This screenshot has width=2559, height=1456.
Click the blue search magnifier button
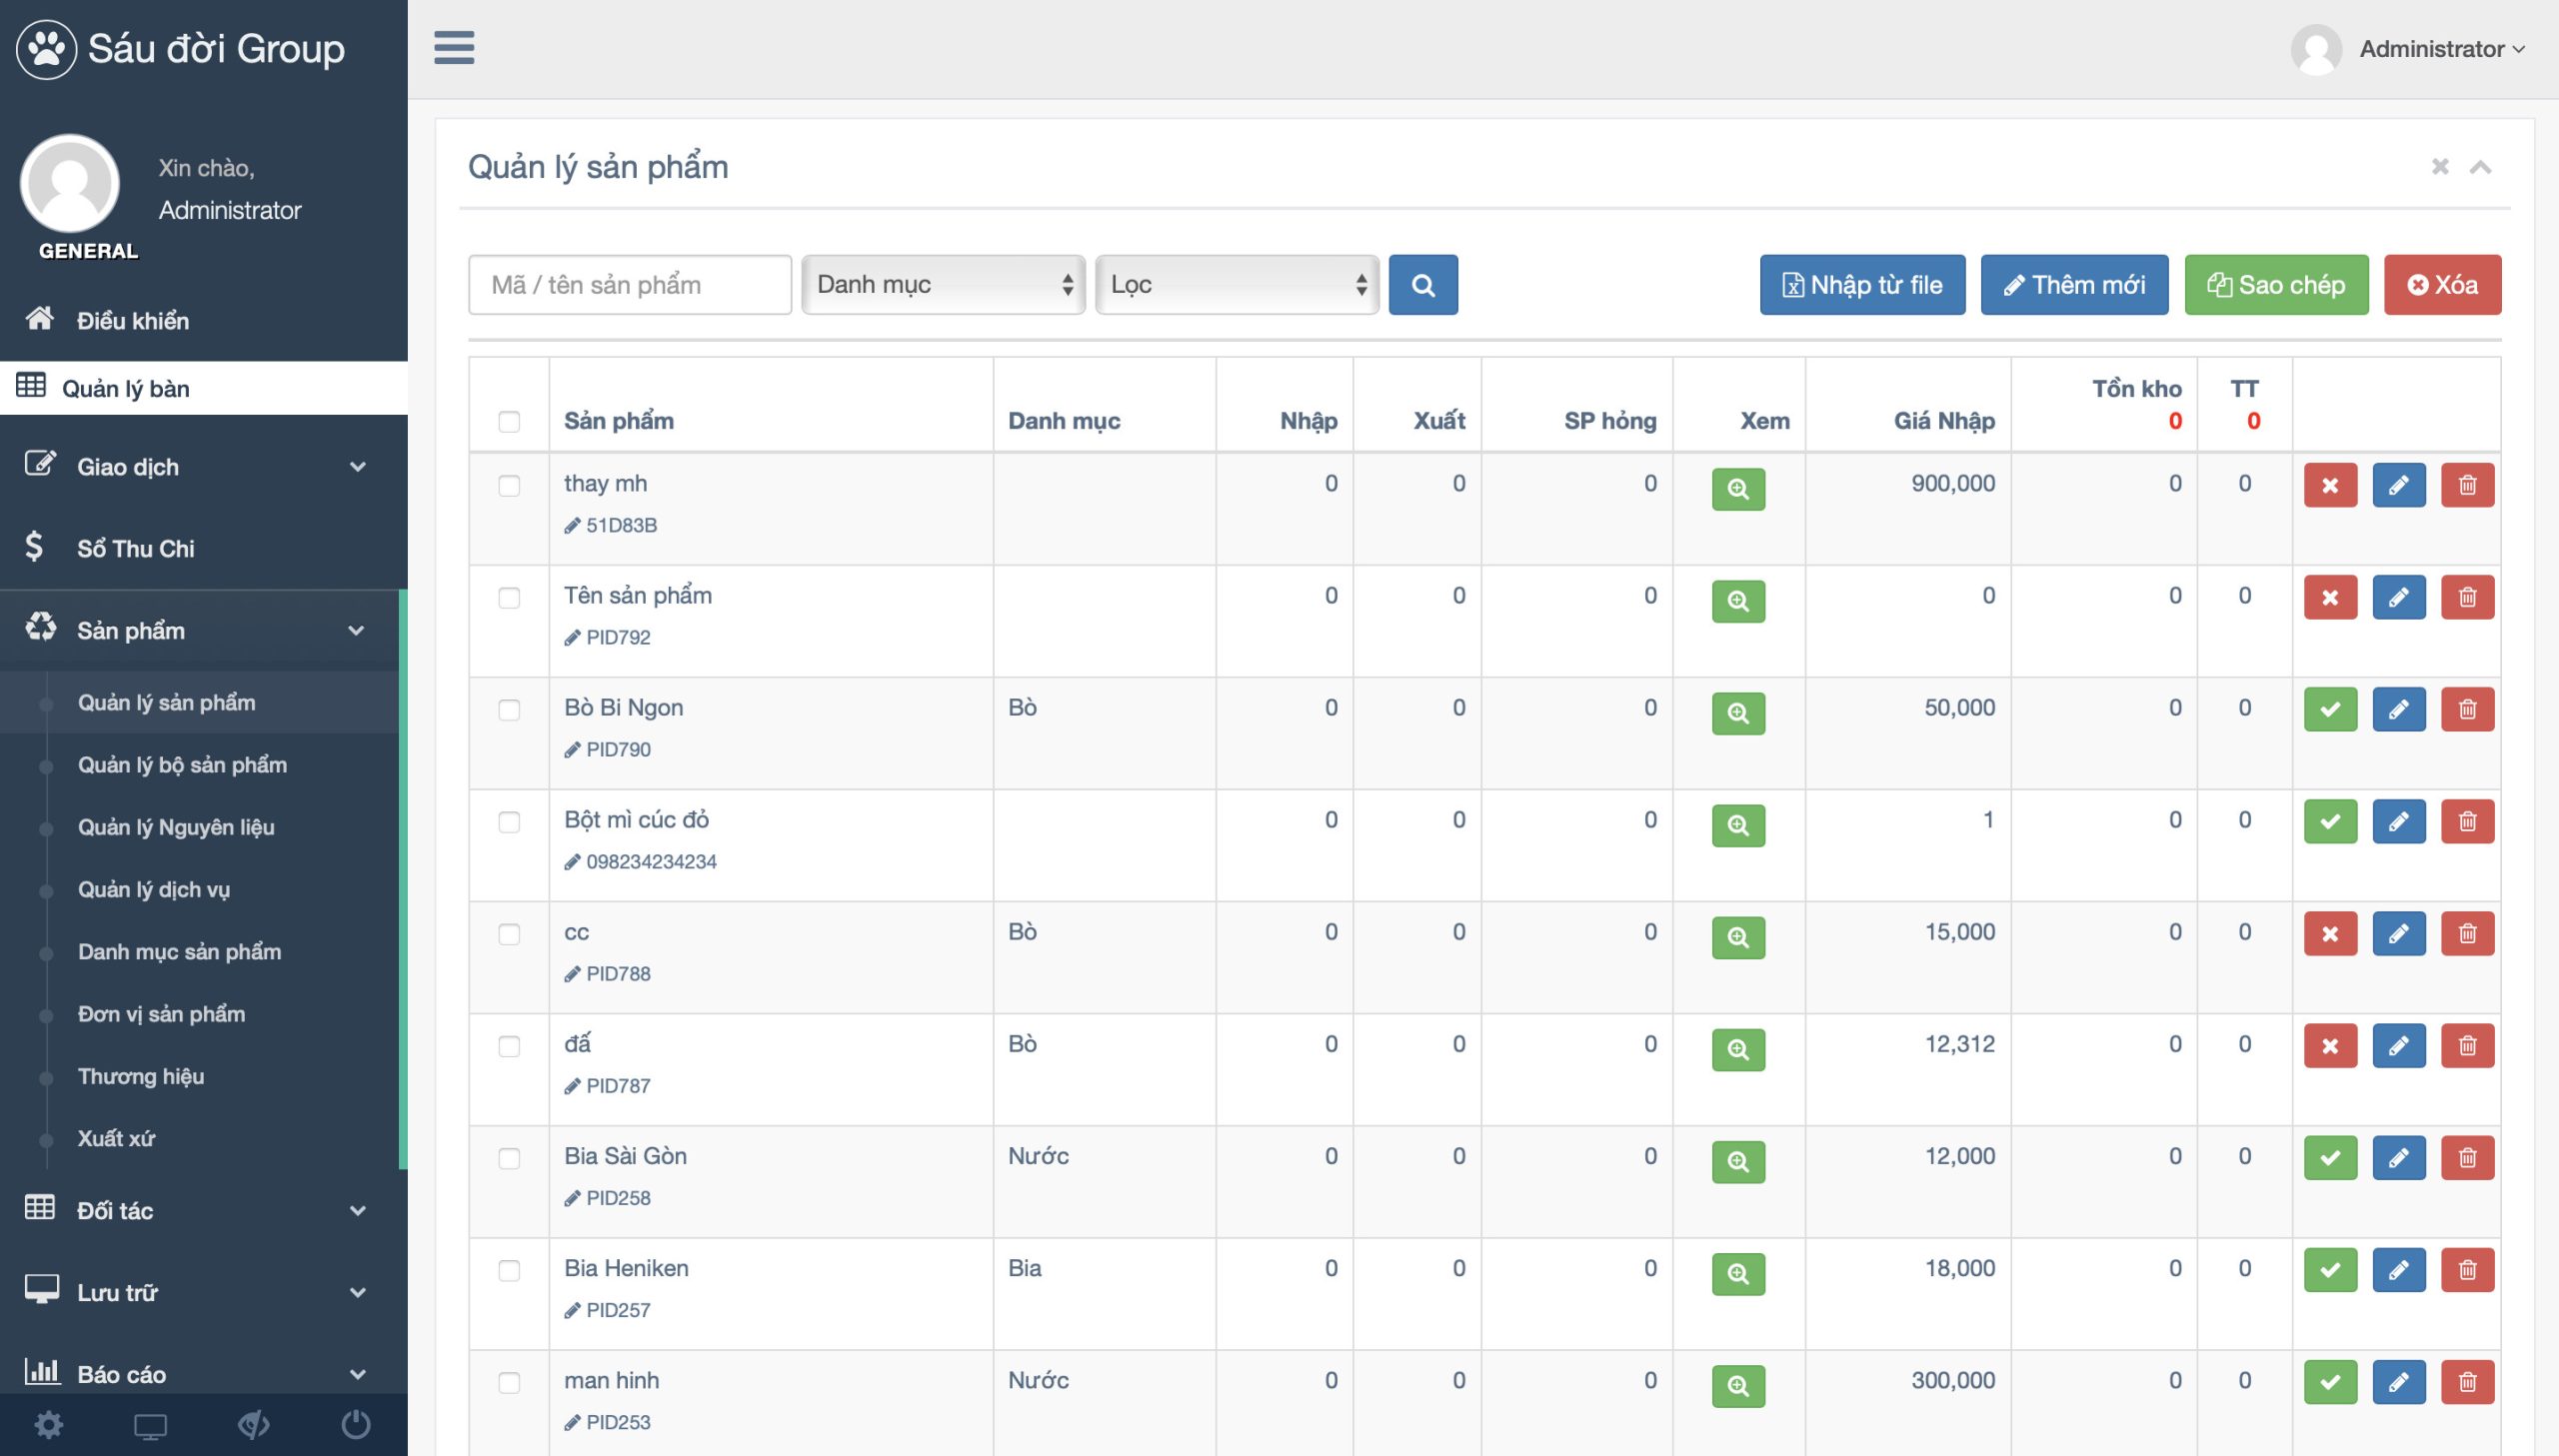pyautogui.click(x=1422, y=285)
